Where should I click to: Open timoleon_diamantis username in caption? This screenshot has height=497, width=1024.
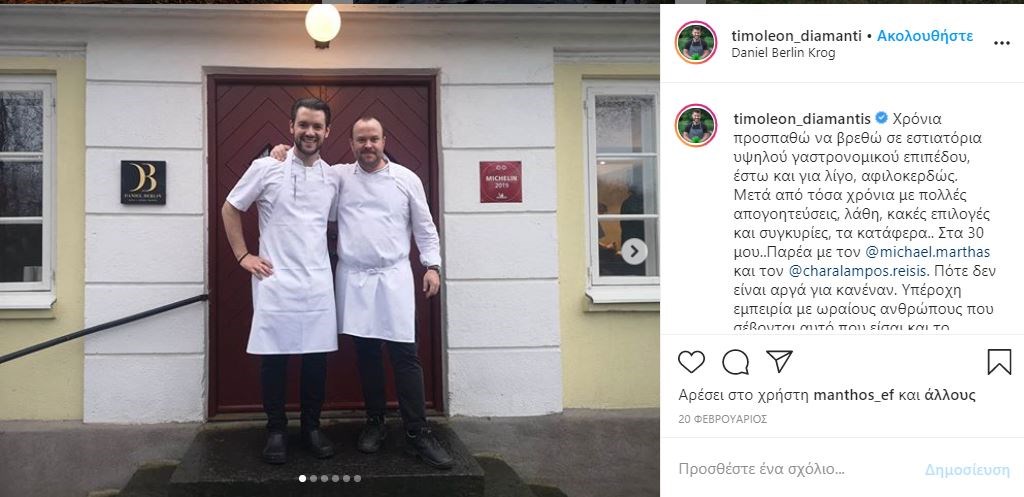point(802,119)
